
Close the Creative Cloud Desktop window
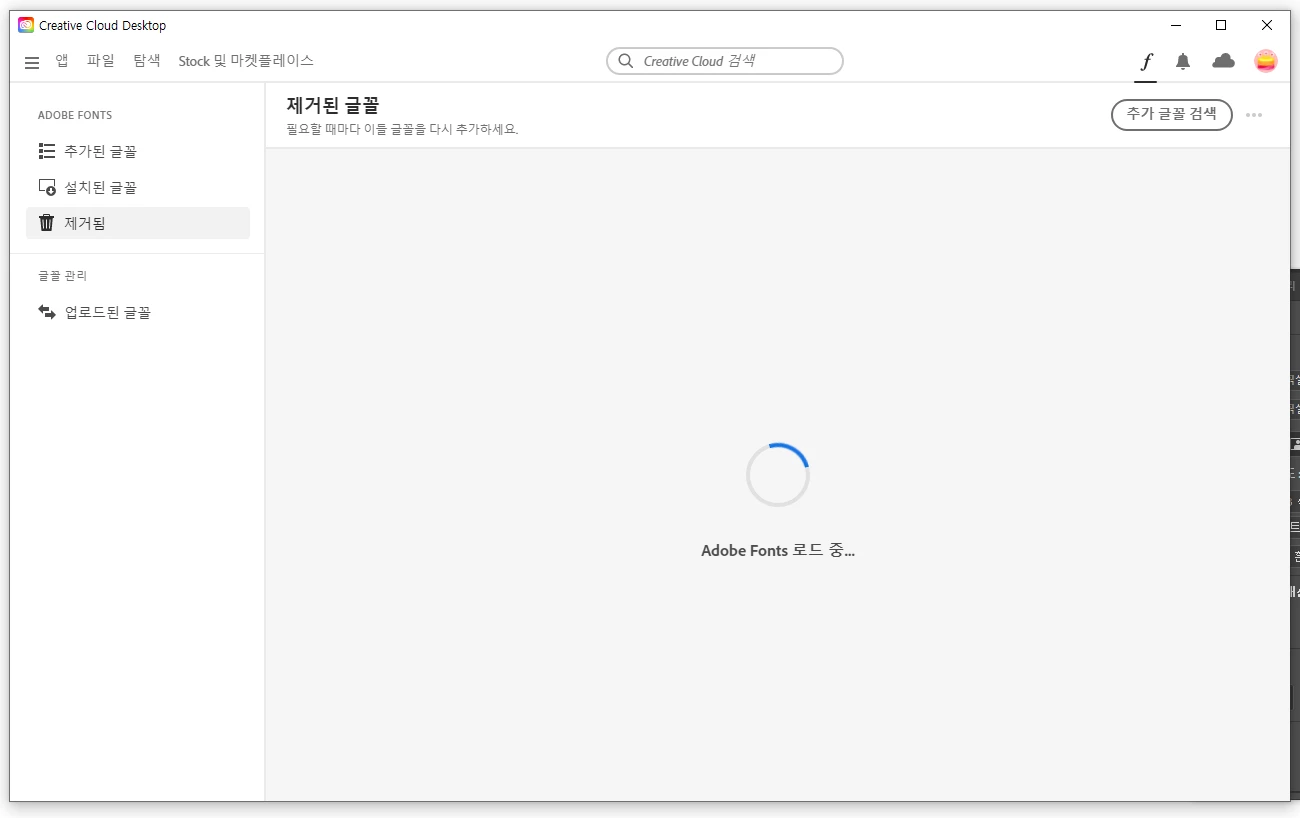tap(1267, 25)
